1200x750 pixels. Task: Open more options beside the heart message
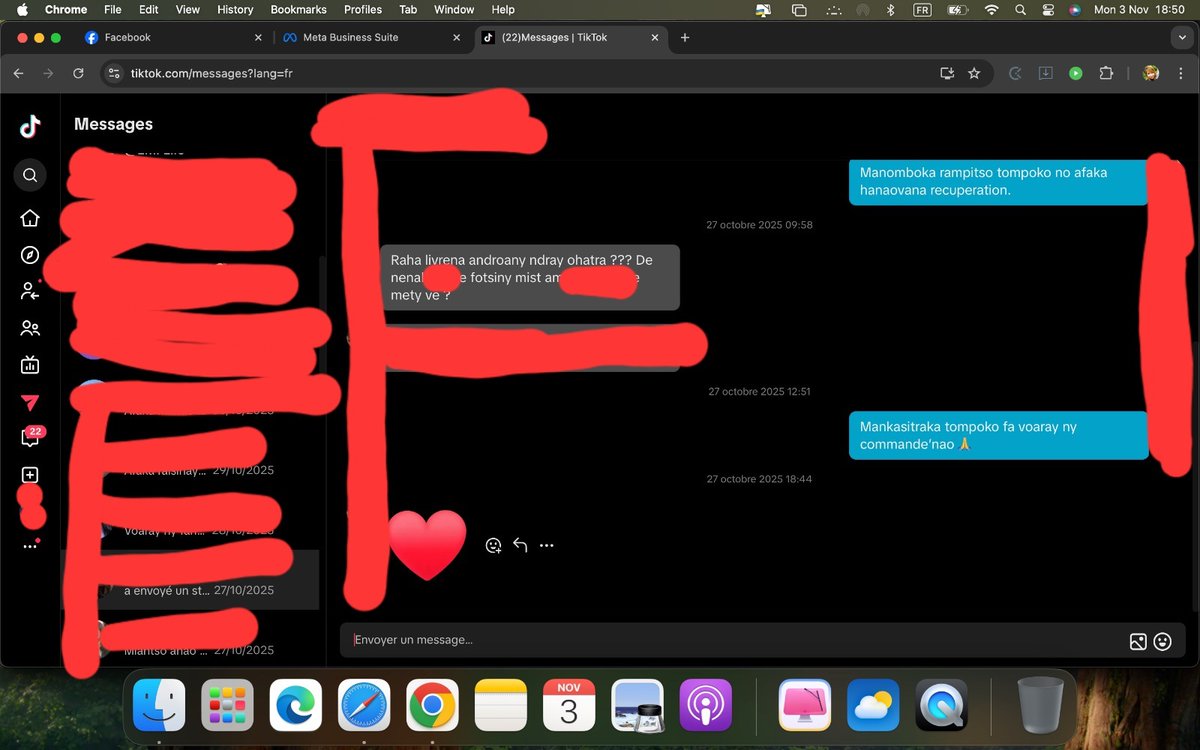pyautogui.click(x=546, y=545)
